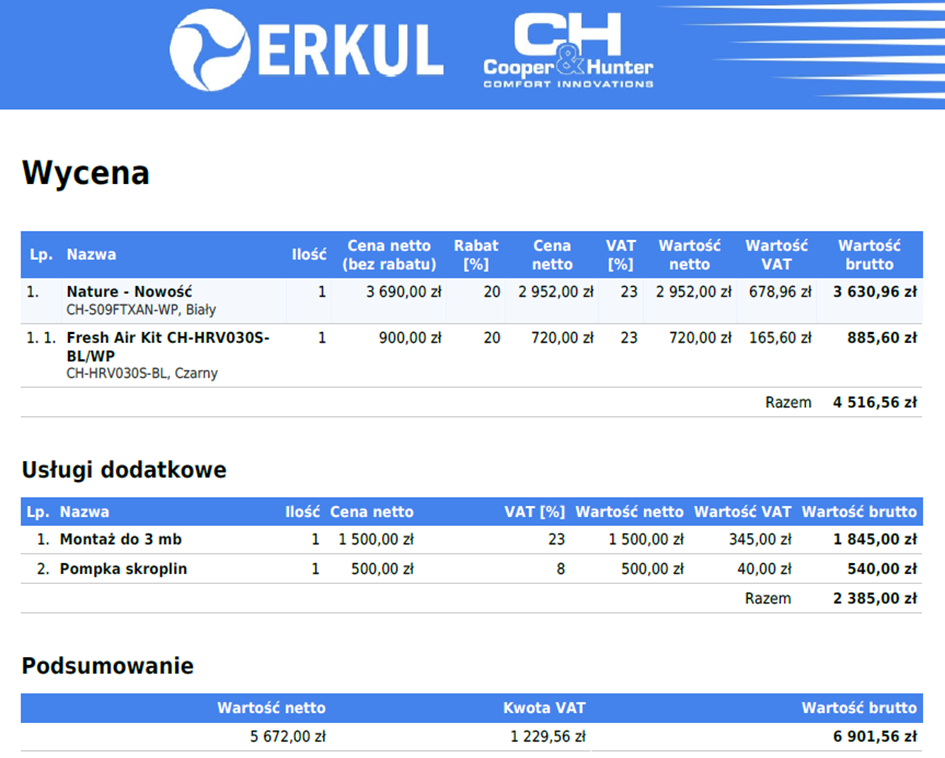The width and height of the screenshot is (945, 758).
Task: Click the ERKUL brand name text
Action: pos(350,51)
